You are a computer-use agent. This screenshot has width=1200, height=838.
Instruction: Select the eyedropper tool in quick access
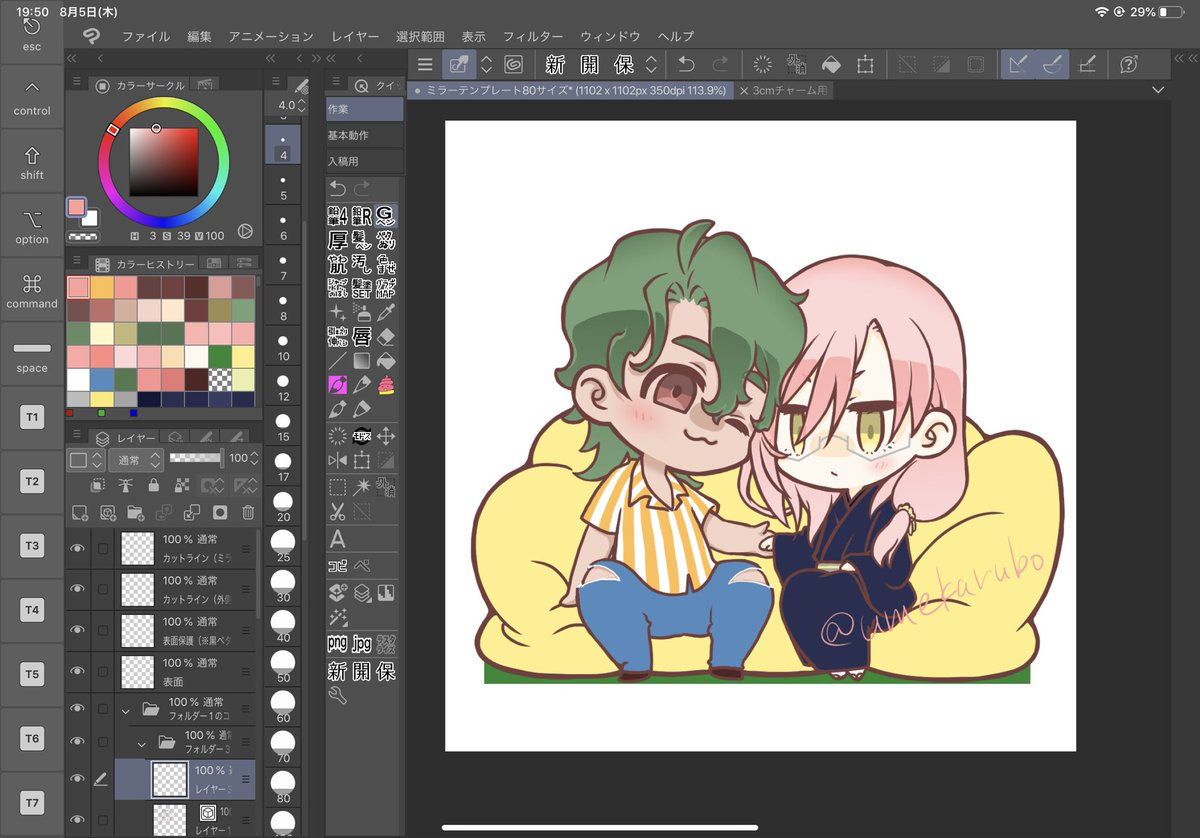click(x=386, y=313)
